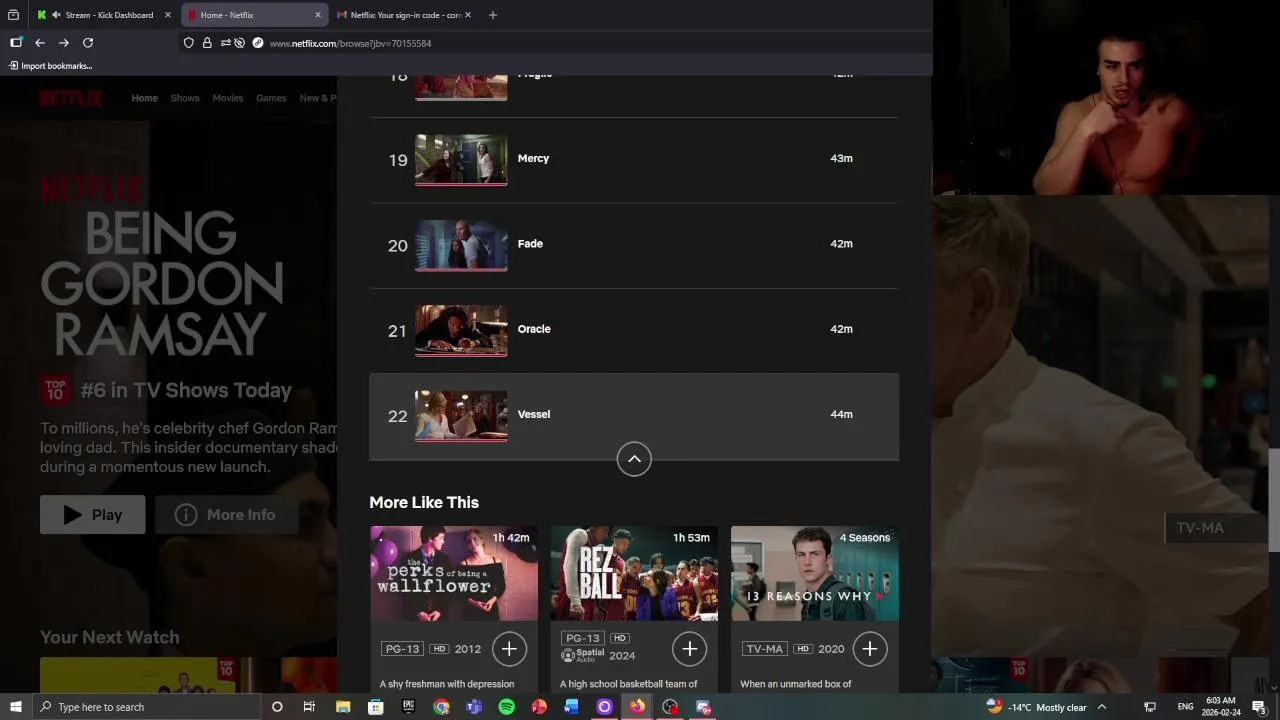Open Word from taskbar
This screenshot has height=720, width=1280.
point(571,707)
